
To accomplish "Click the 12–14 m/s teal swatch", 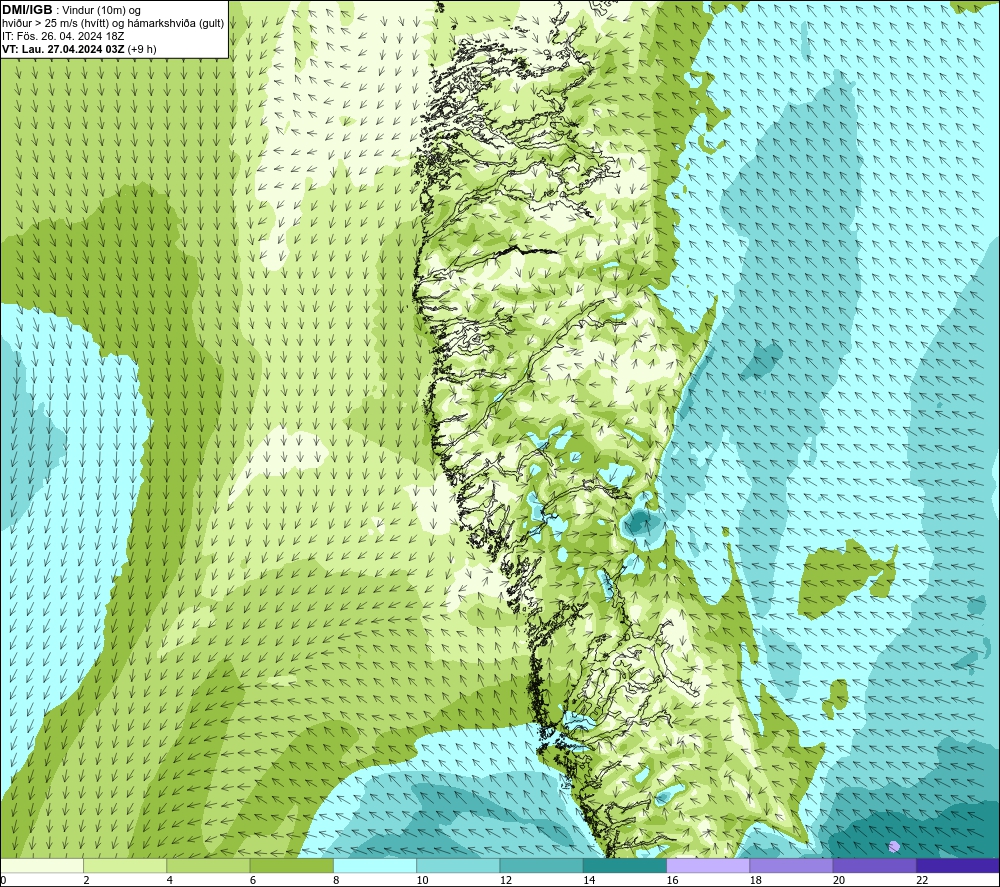I will click(541, 865).
